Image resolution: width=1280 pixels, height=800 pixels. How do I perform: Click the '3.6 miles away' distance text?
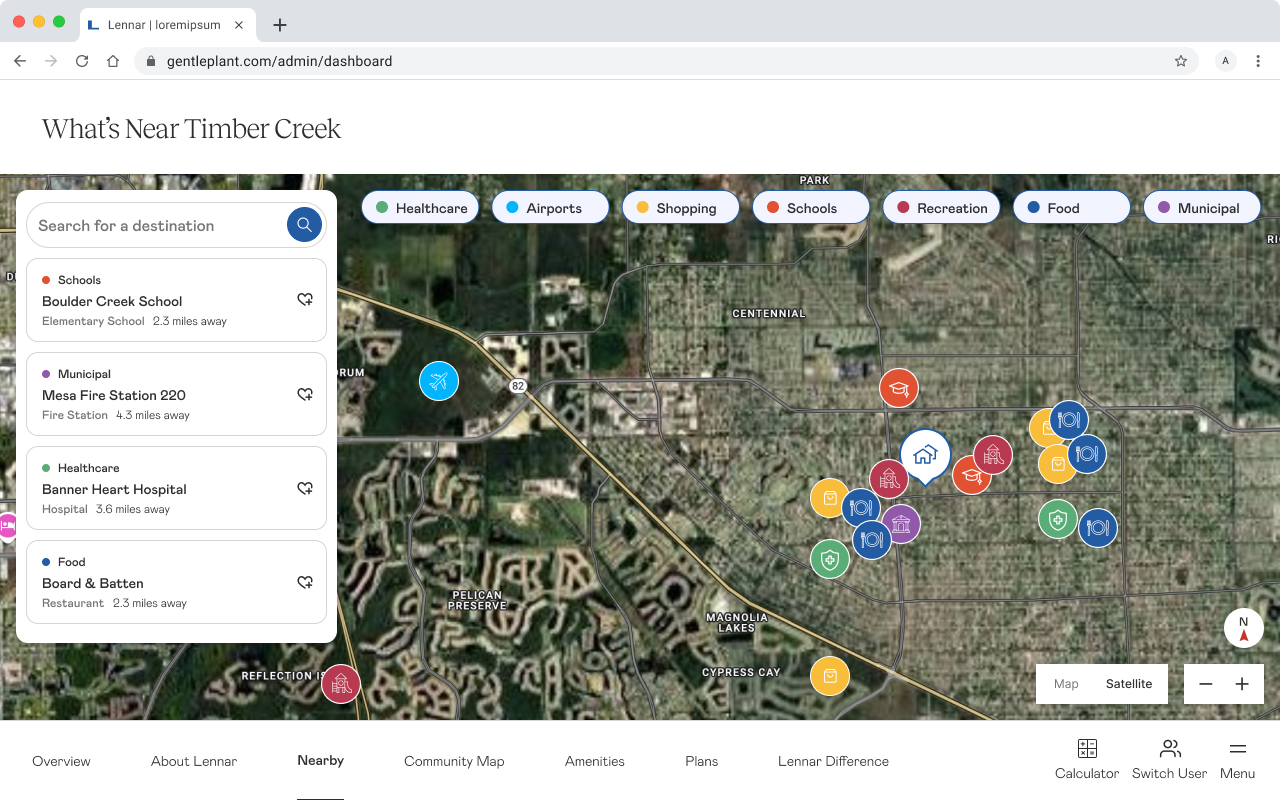click(133, 509)
